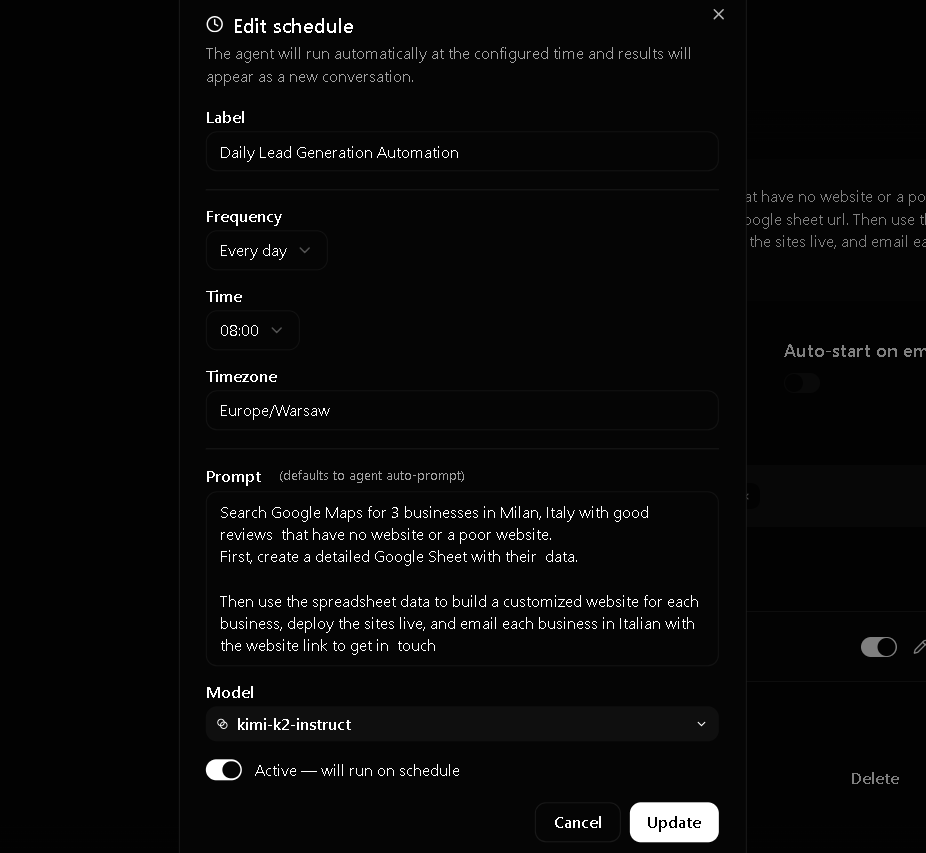Click the Active will run on schedule label

(x=357, y=770)
